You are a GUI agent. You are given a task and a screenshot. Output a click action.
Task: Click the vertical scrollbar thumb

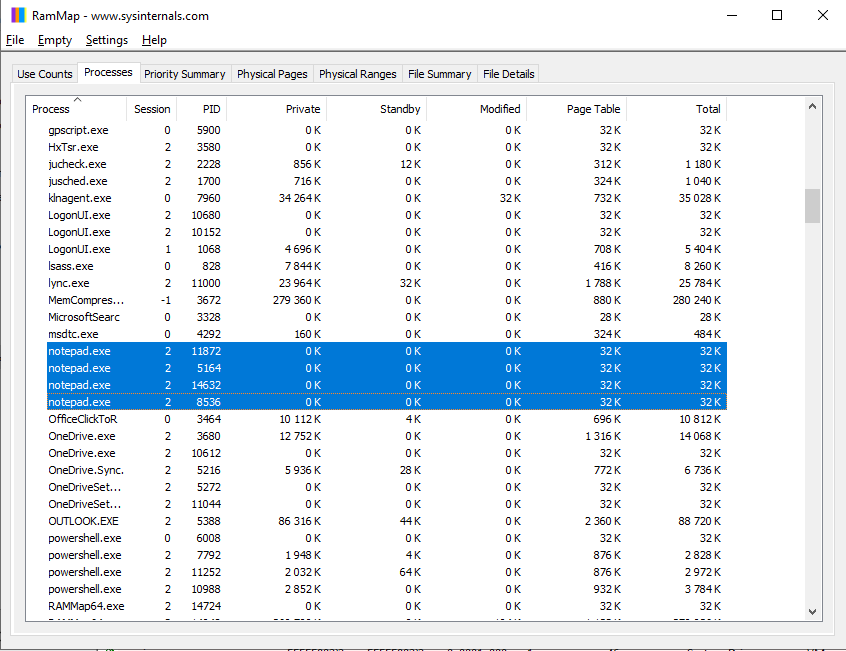pyautogui.click(x=813, y=205)
